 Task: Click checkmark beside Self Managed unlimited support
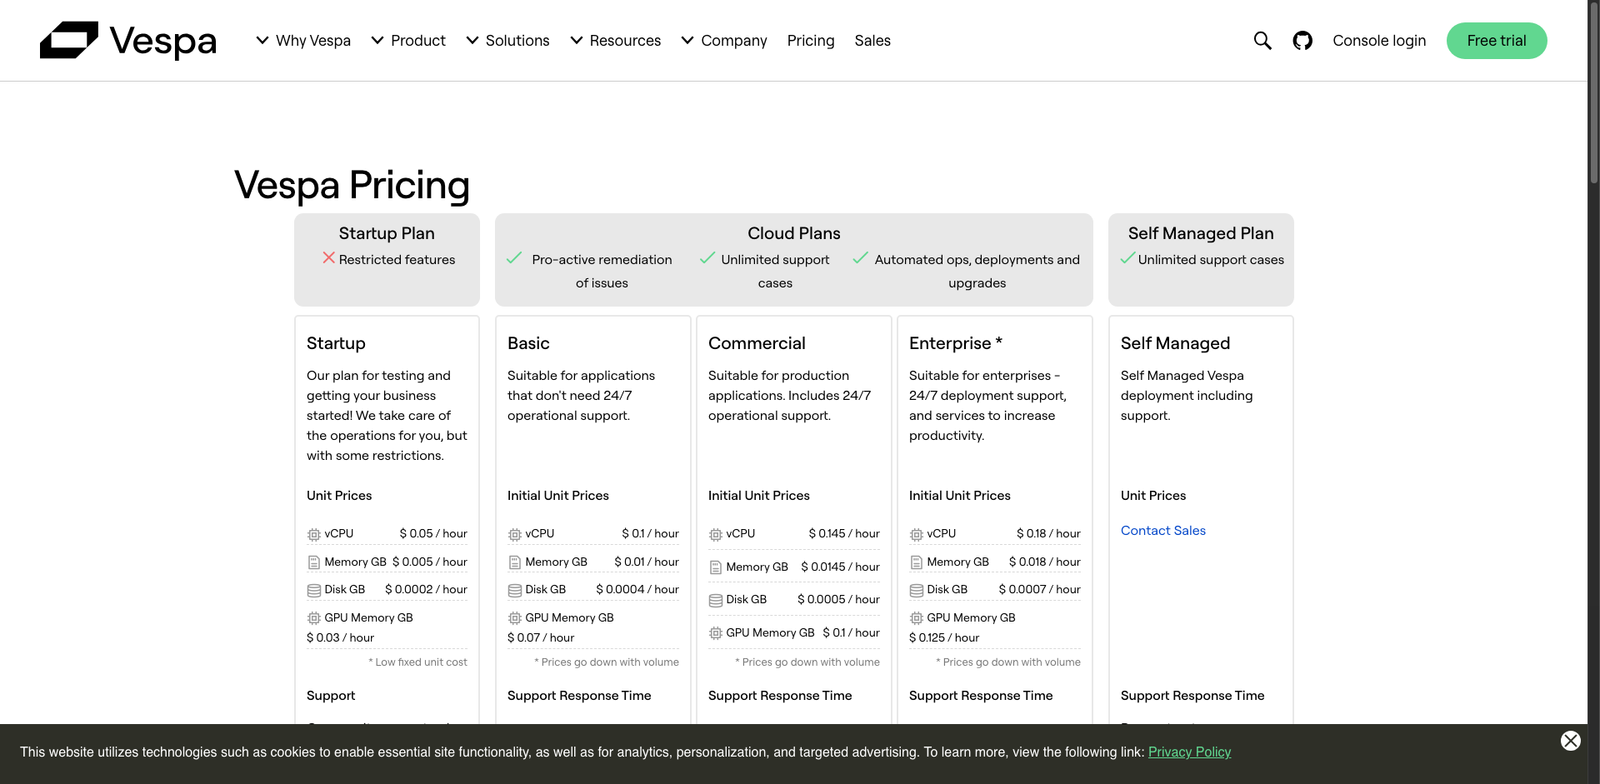click(x=1127, y=258)
